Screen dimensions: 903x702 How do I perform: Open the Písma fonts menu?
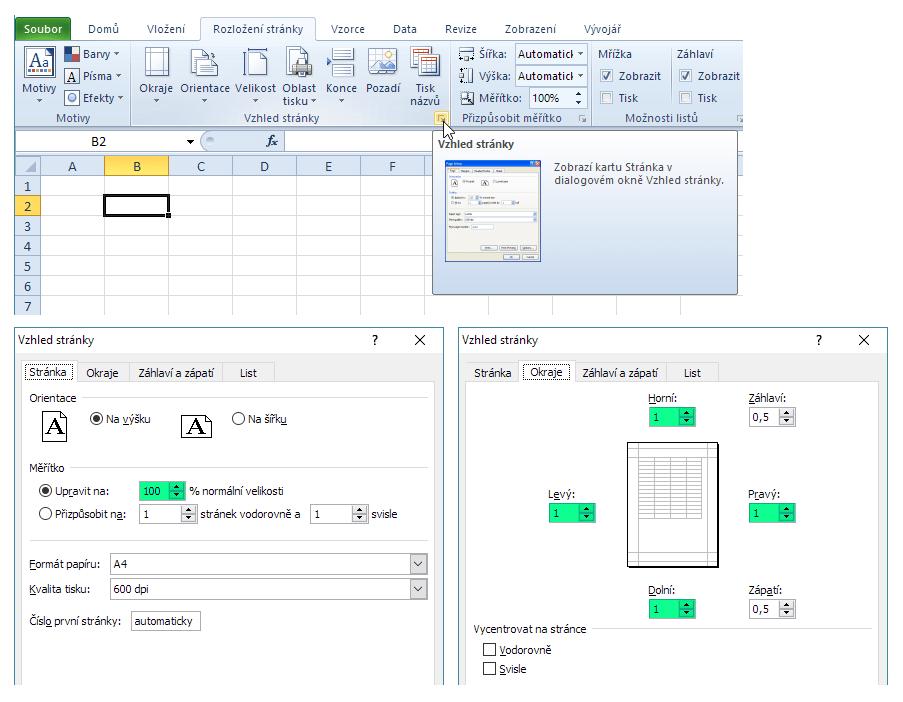pos(93,76)
